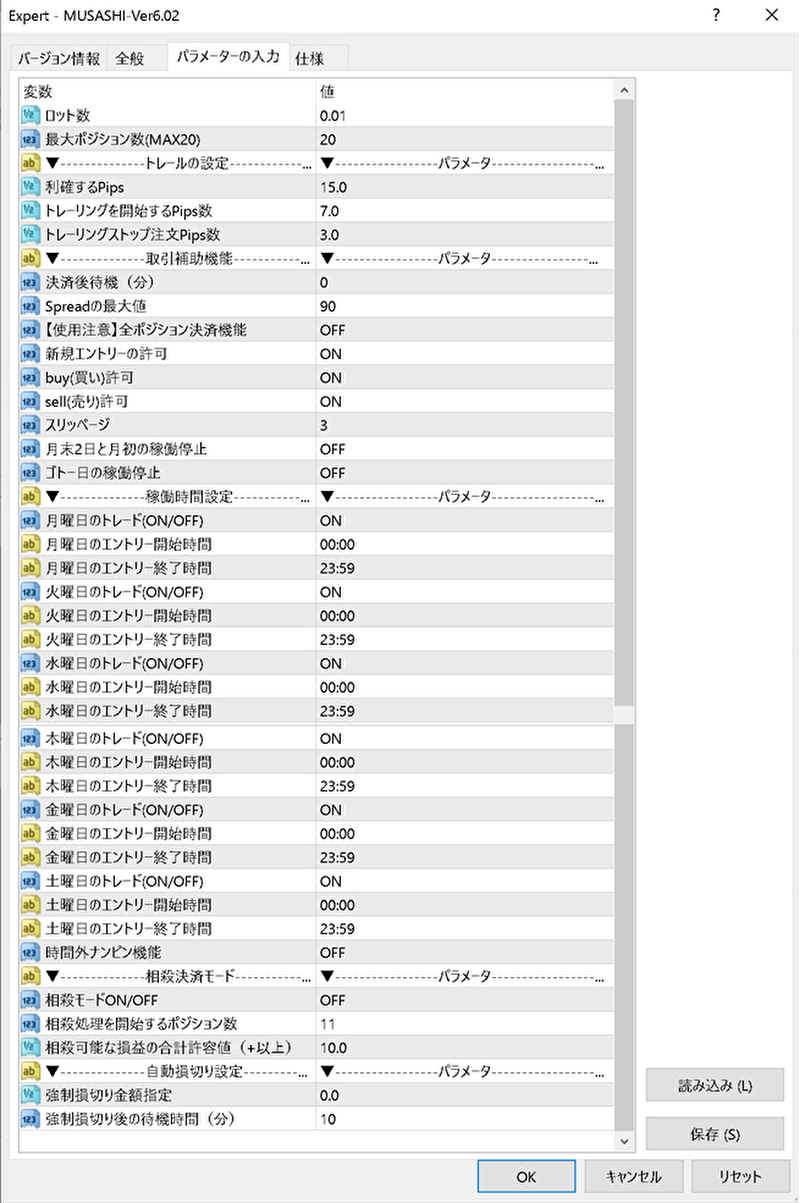800x1203 pixels.
Task: Click the icon beside 強制損切り金額指定
Action: [30, 1095]
